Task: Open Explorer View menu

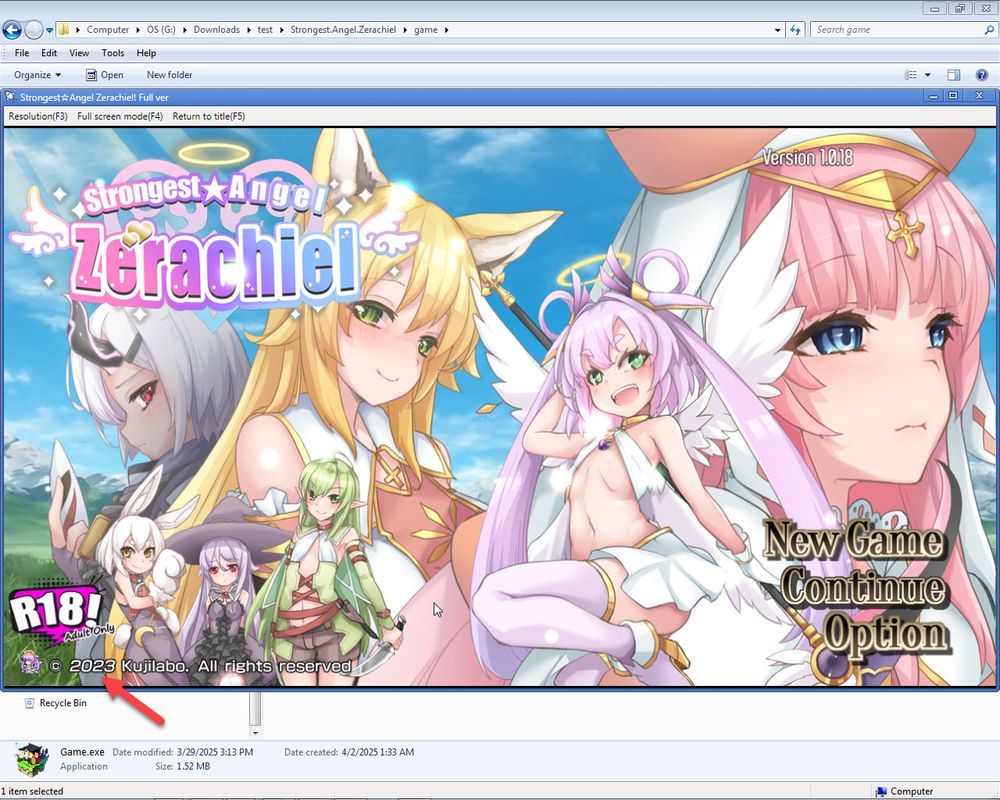Action: pos(79,53)
